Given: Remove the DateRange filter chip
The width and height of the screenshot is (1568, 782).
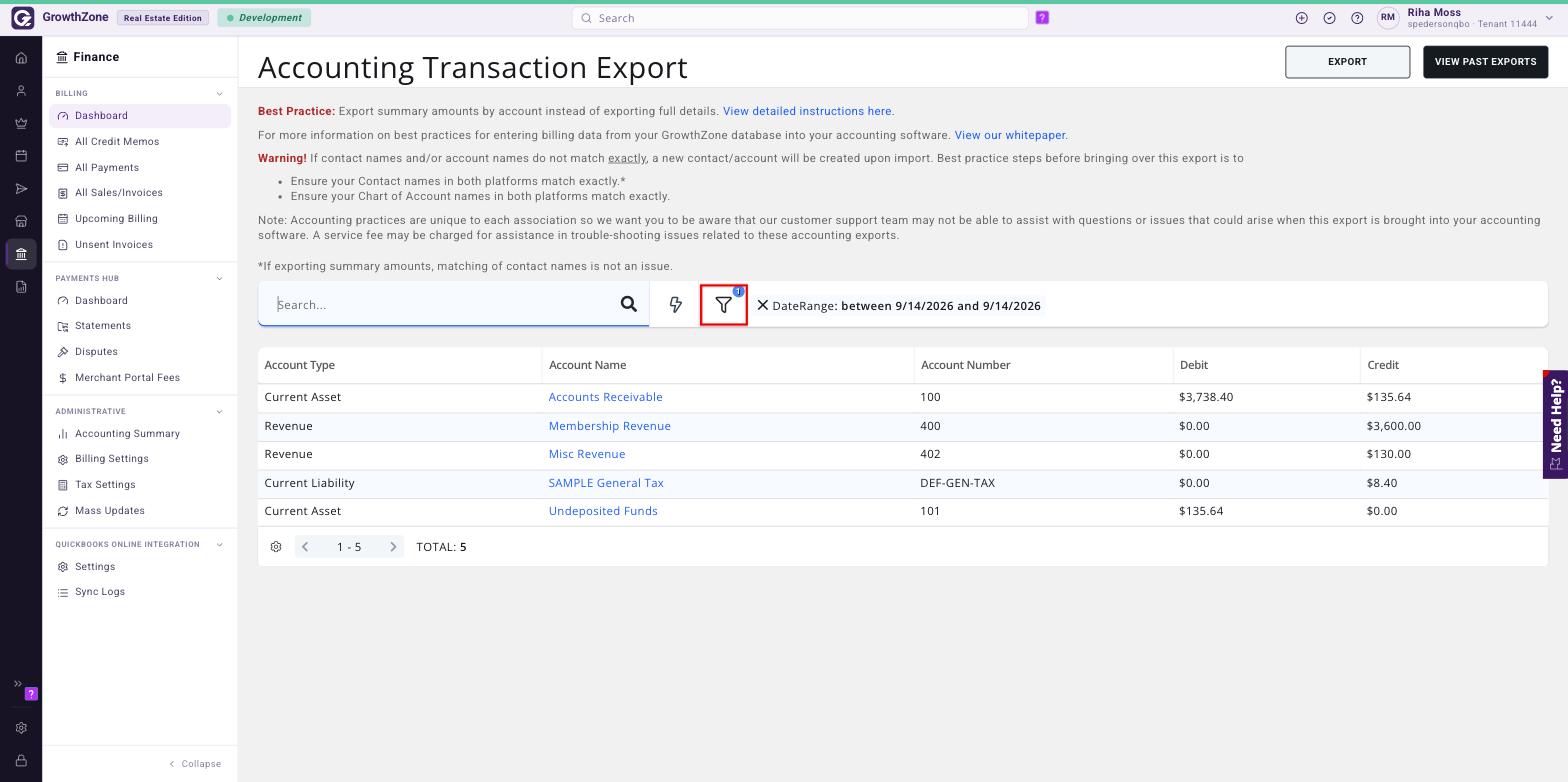Looking at the screenshot, I should [763, 305].
